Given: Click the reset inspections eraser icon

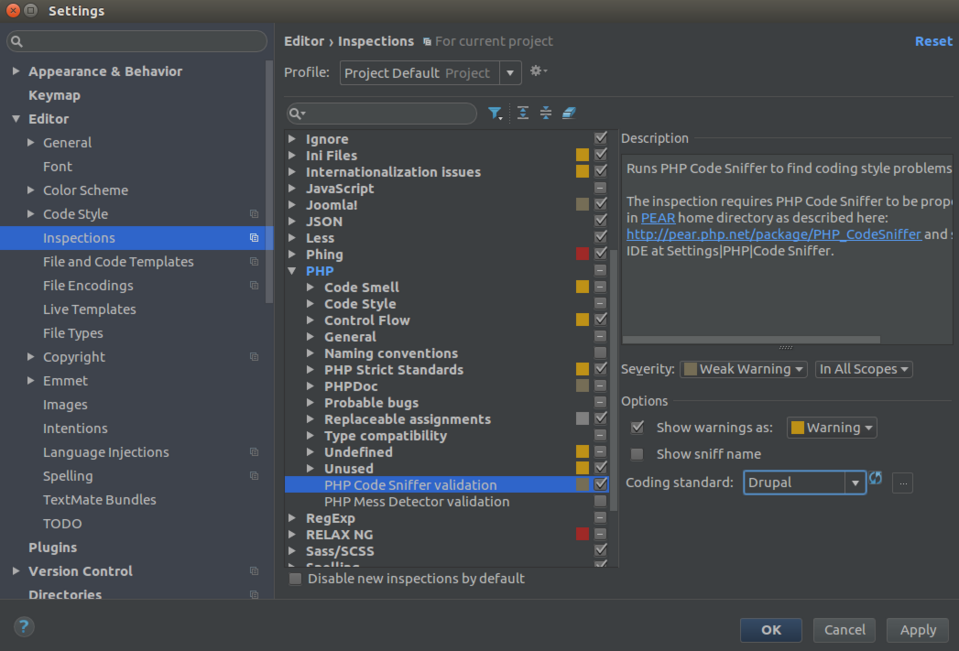Looking at the screenshot, I should 569,113.
